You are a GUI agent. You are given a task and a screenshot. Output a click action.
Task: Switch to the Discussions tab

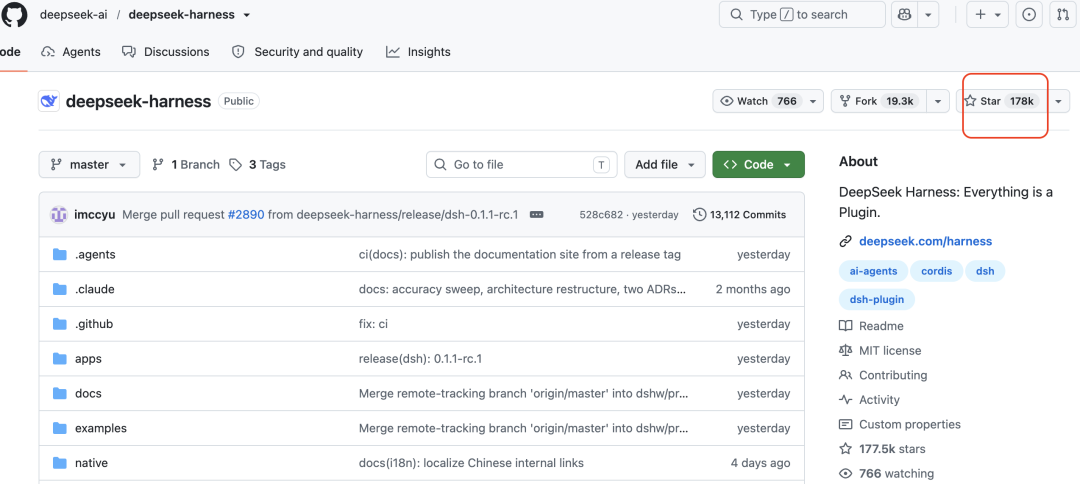[165, 52]
